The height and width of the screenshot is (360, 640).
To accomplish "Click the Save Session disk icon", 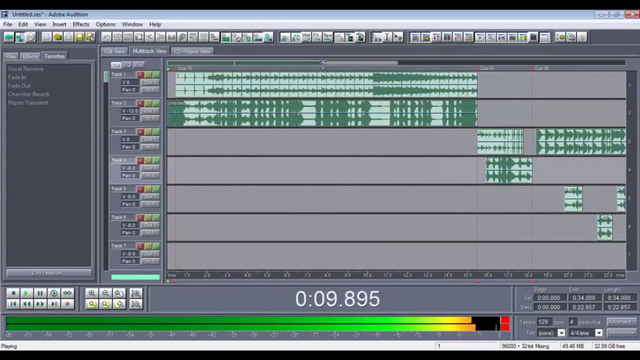I will pyautogui.click(x=79, y=38).
